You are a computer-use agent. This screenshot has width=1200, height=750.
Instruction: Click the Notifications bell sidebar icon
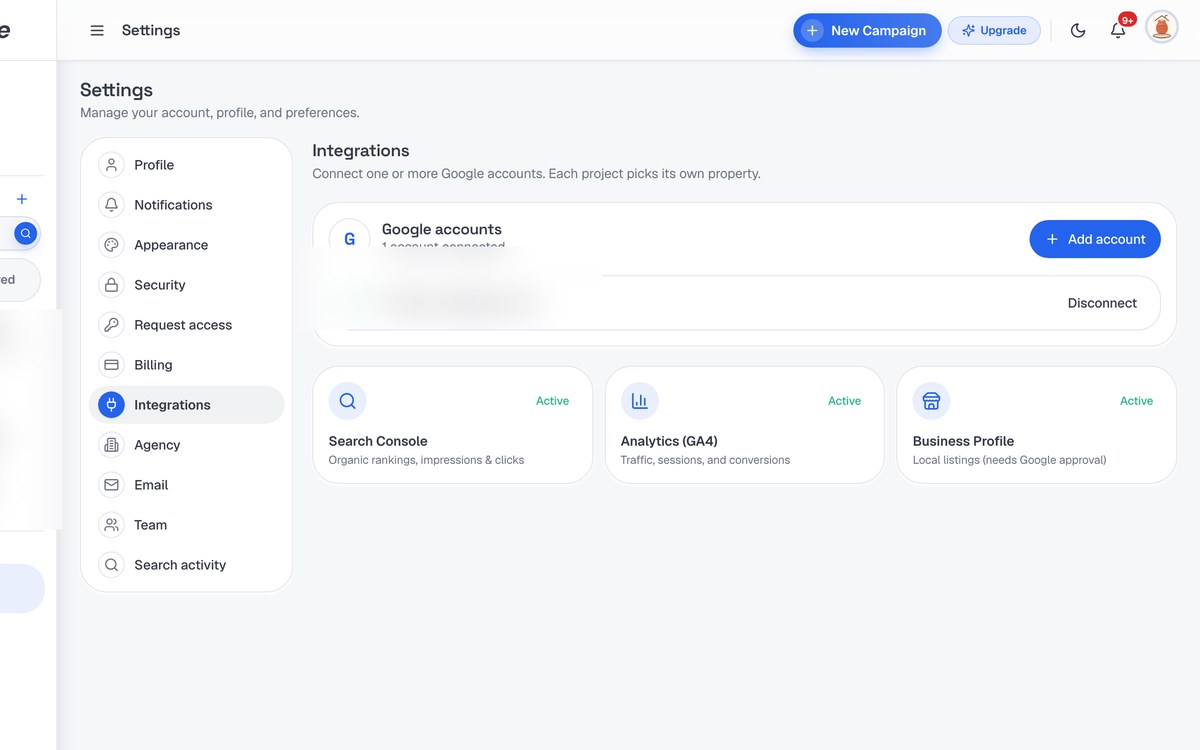[112, 205]
